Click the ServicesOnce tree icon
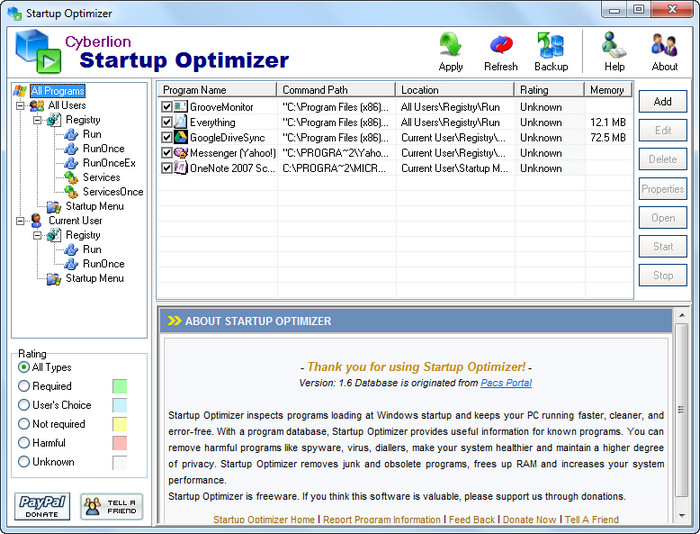The height and width of the screenshot is (534, 700). pyautogui.click(x=71, y=192)
